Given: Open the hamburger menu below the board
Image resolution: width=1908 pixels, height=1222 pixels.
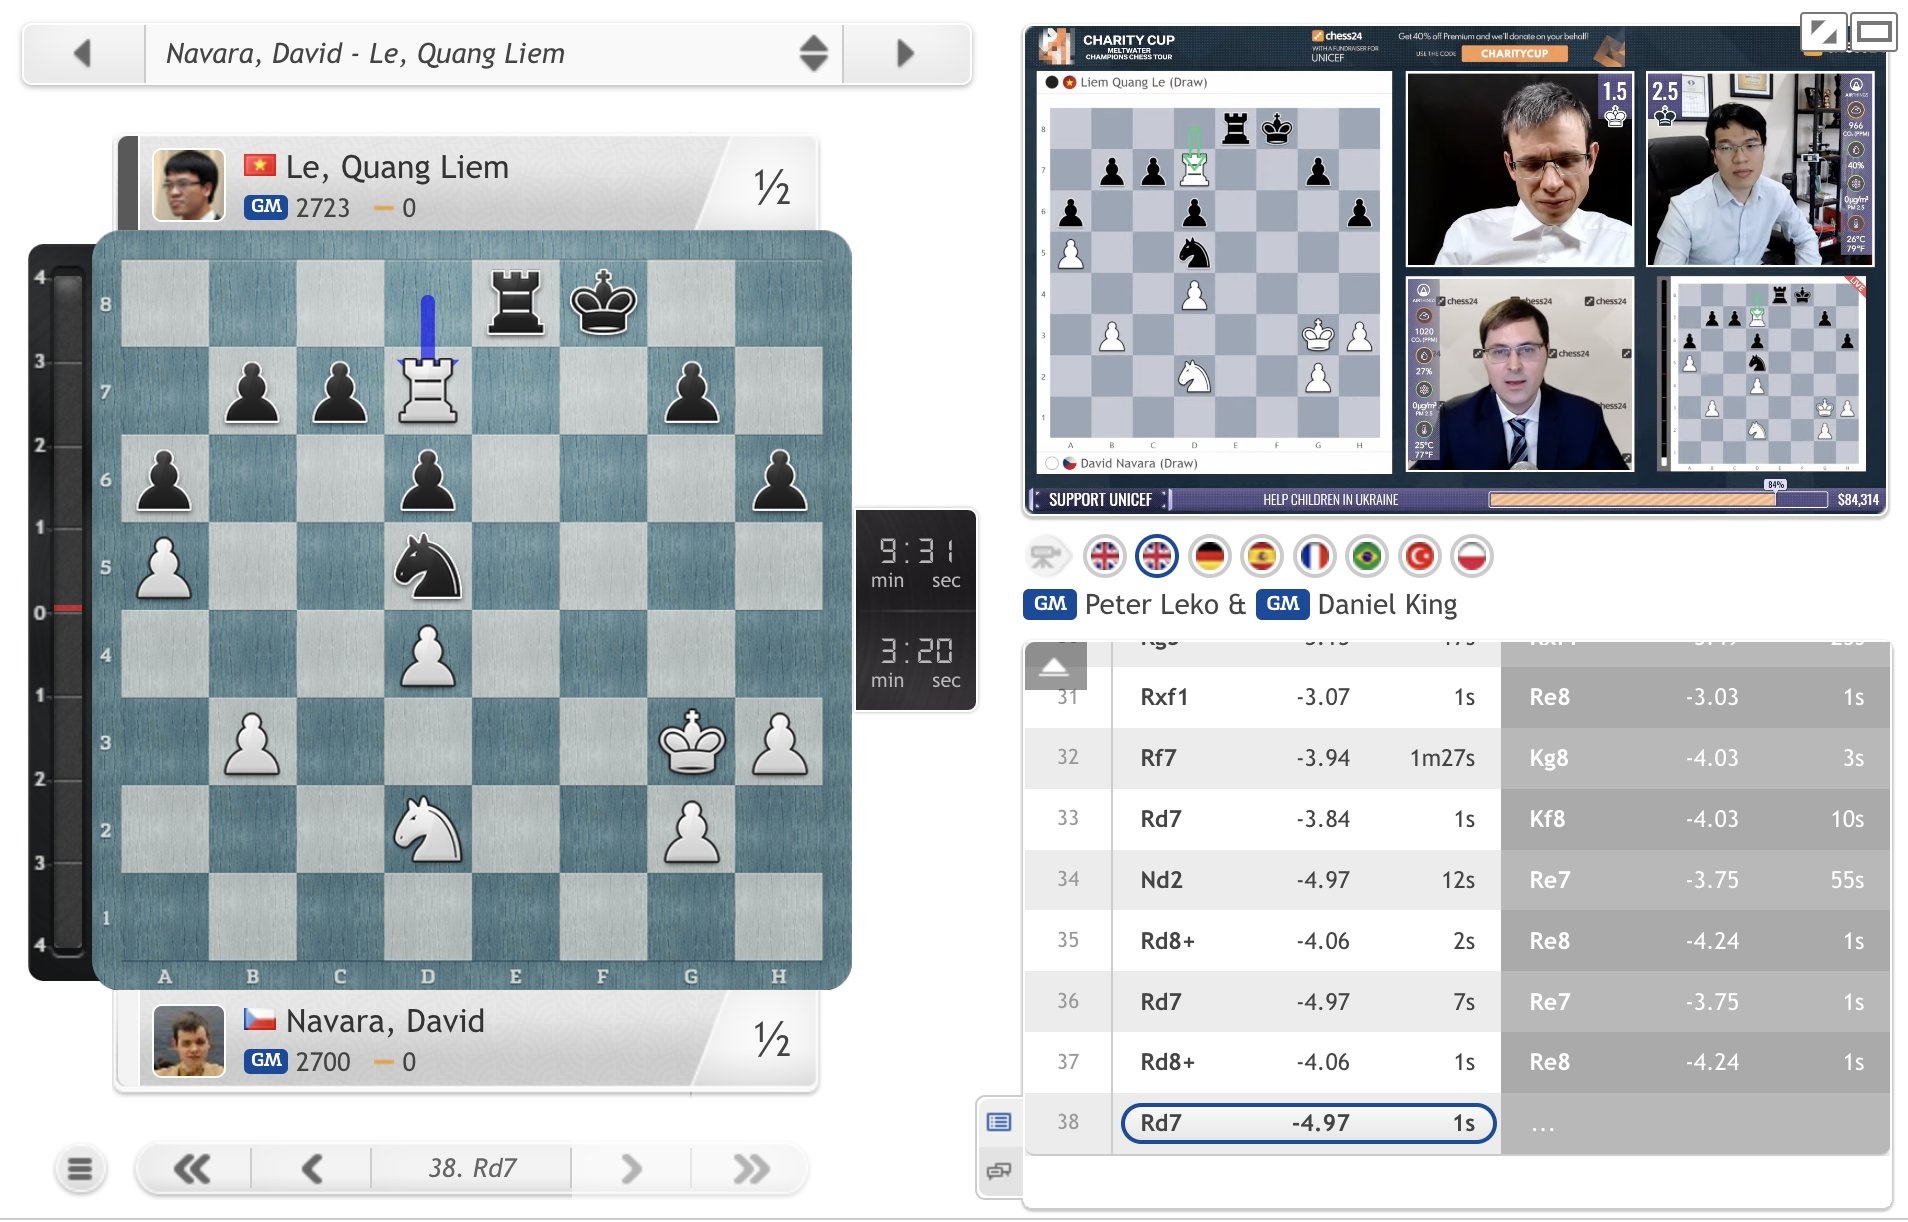Looking at the screenshot, I should [x=80, y=1168].
